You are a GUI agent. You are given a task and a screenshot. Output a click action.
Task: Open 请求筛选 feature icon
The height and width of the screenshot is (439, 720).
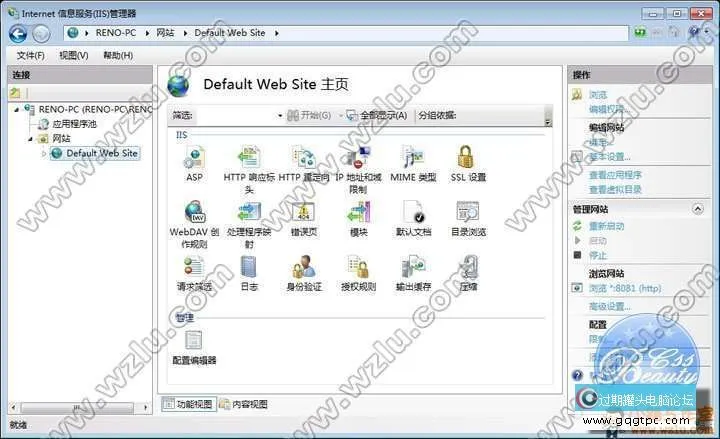click(x=194, y=267)
